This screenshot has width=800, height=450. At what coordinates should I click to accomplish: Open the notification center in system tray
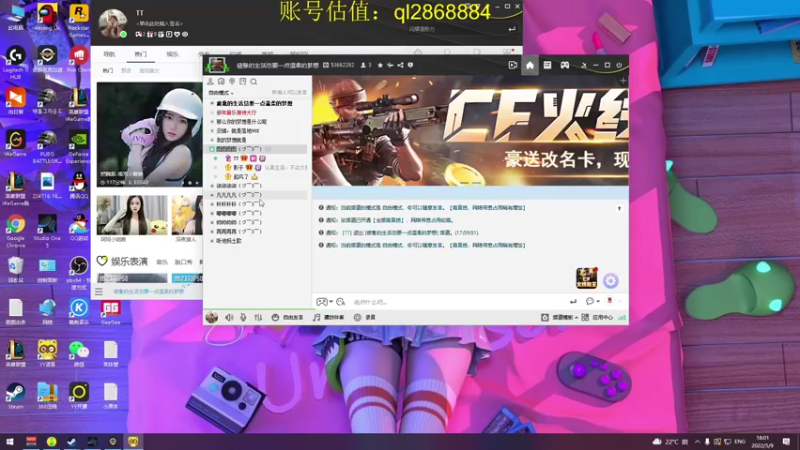(786, 441)
